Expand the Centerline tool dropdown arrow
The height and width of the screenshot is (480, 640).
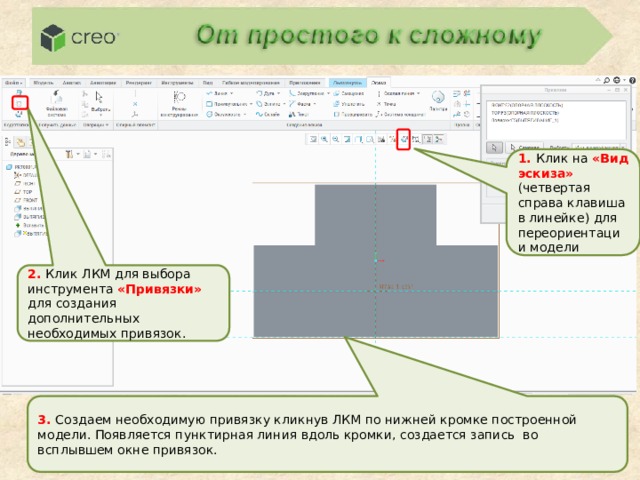click(418, 93)
